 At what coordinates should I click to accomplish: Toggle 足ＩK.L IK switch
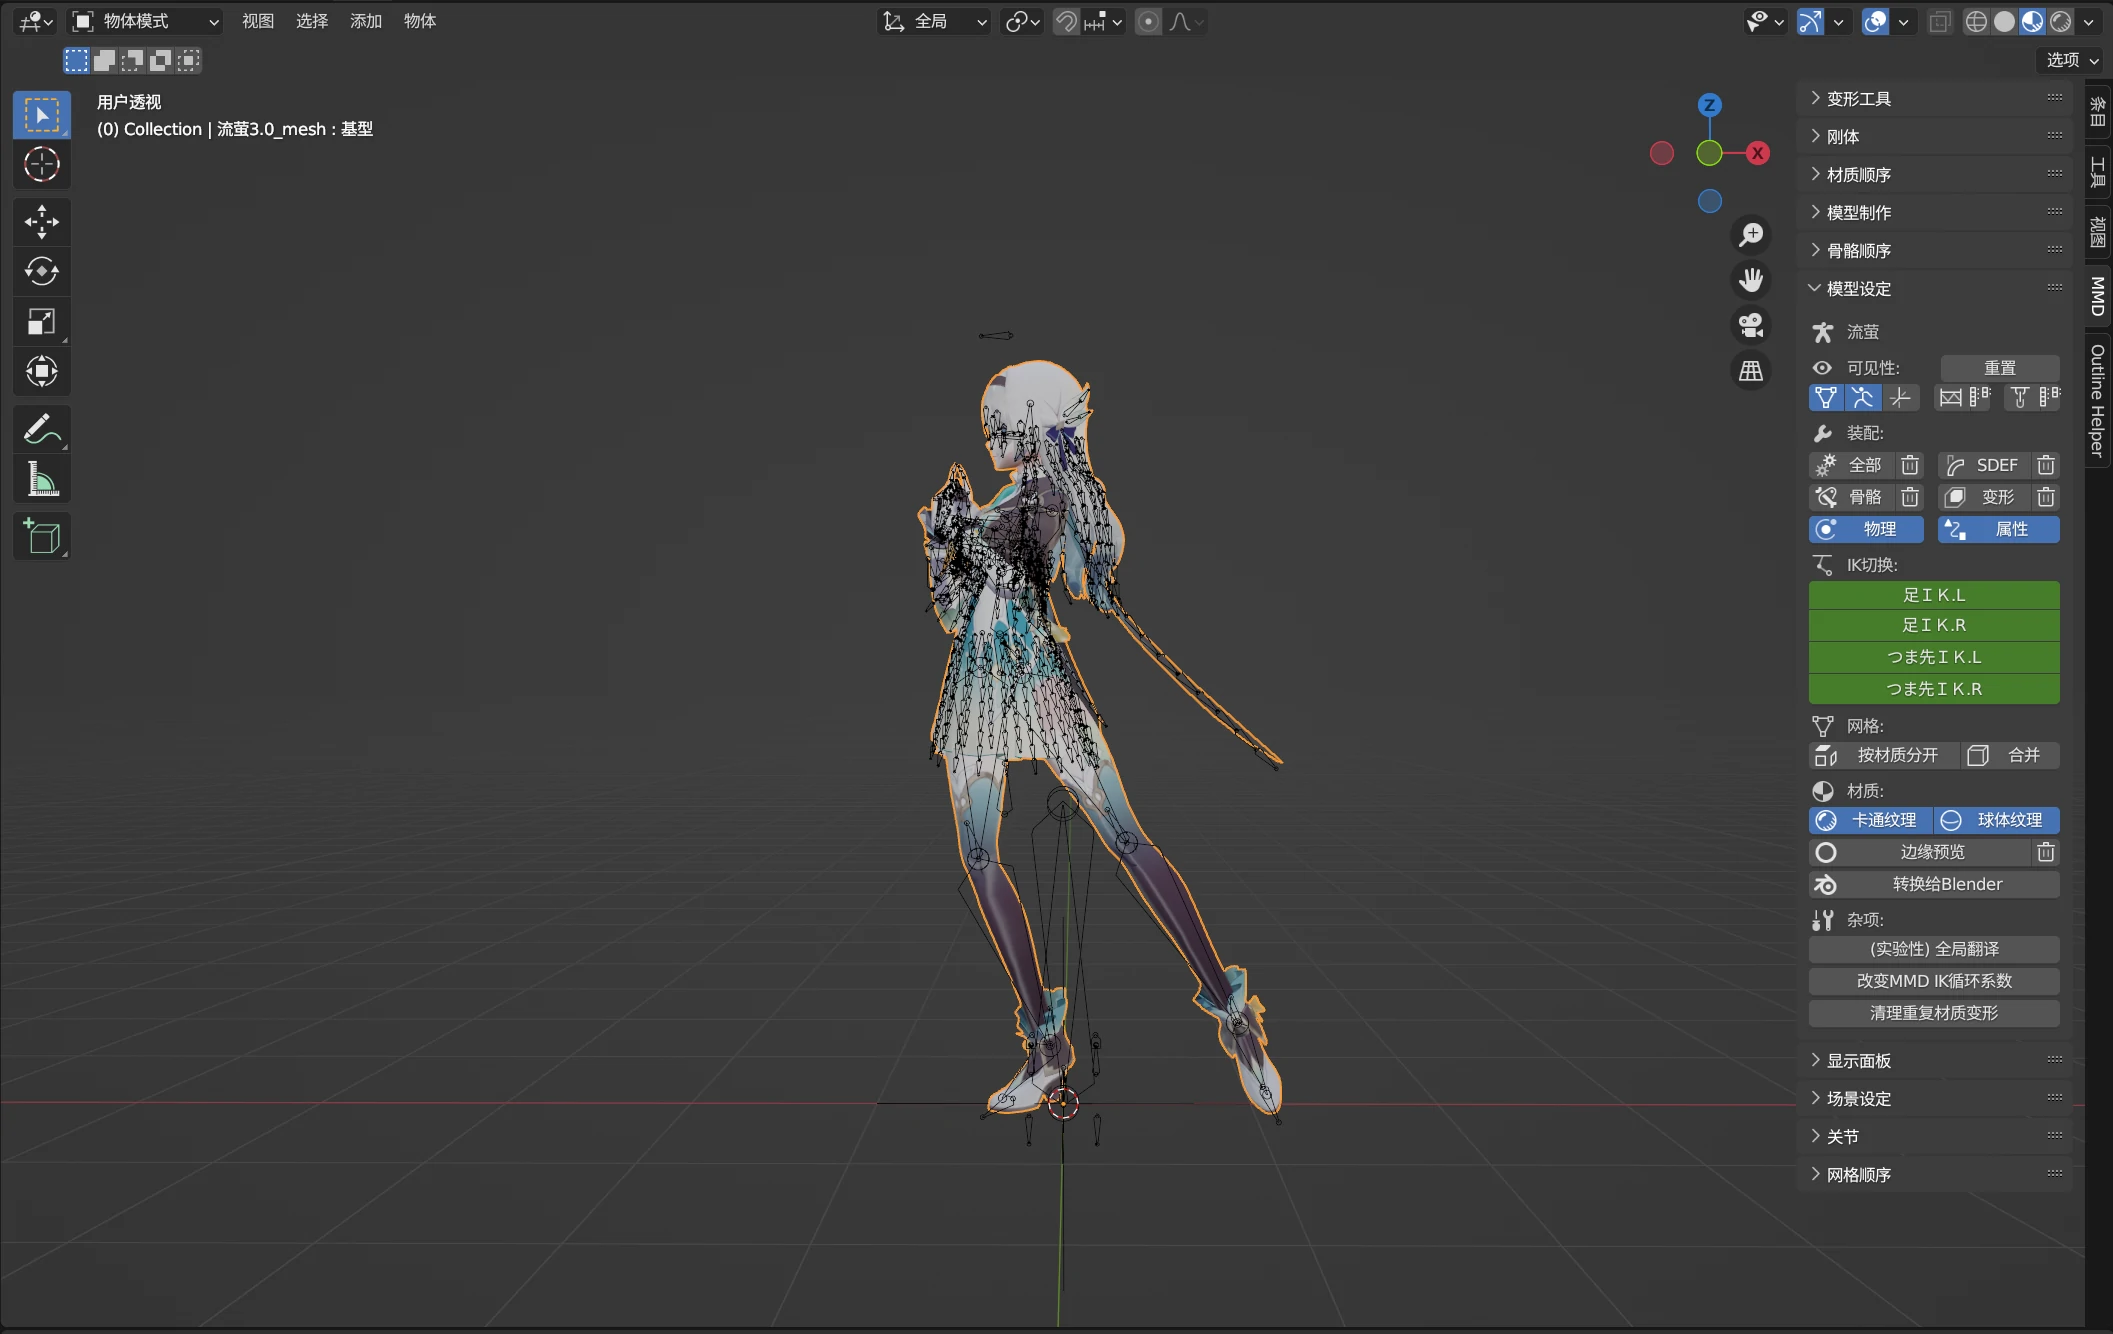1933,595
